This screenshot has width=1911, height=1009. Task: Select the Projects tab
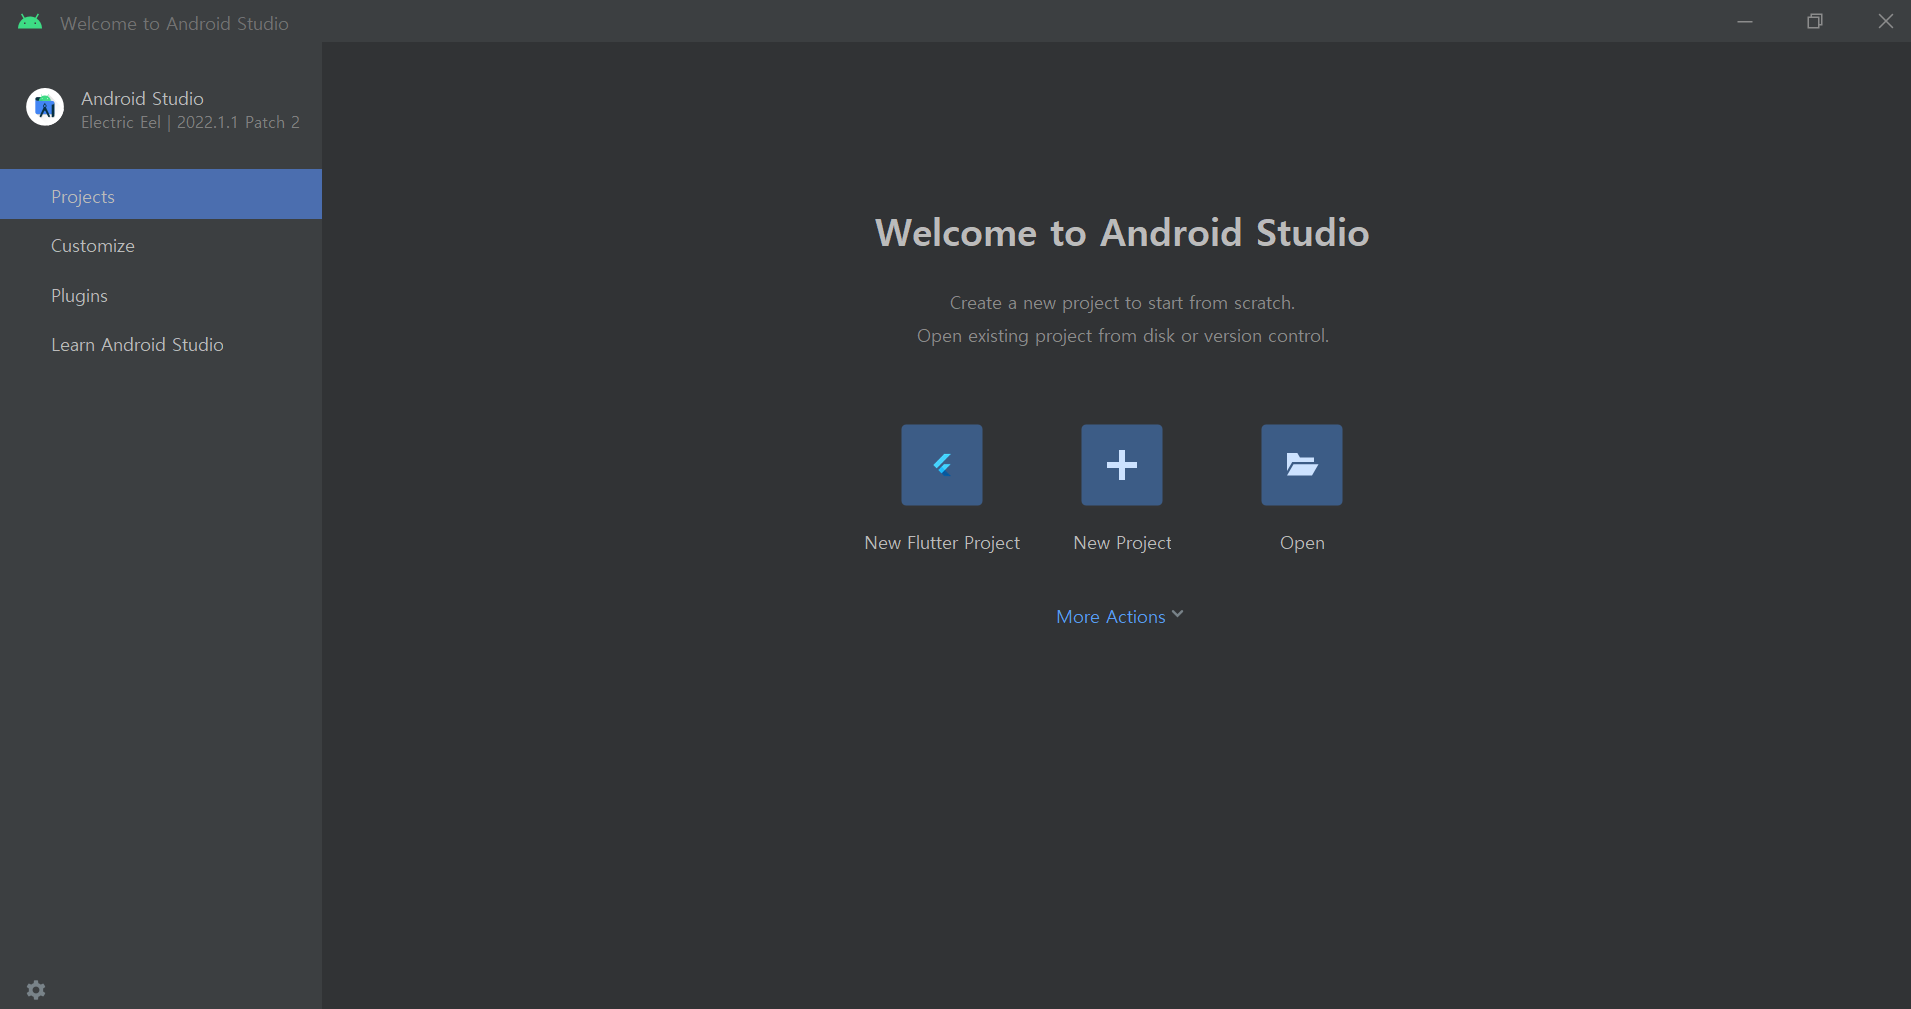coord(161,195)
